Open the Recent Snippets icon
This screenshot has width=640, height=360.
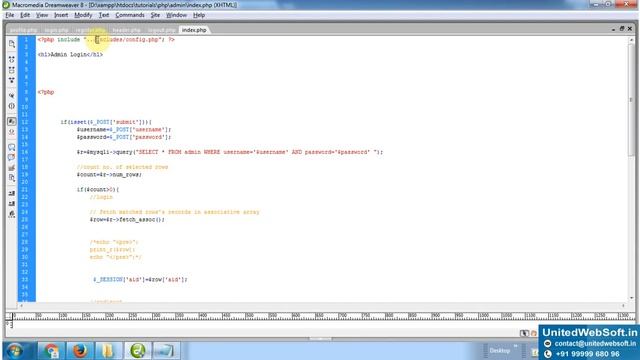coord(11,178)
